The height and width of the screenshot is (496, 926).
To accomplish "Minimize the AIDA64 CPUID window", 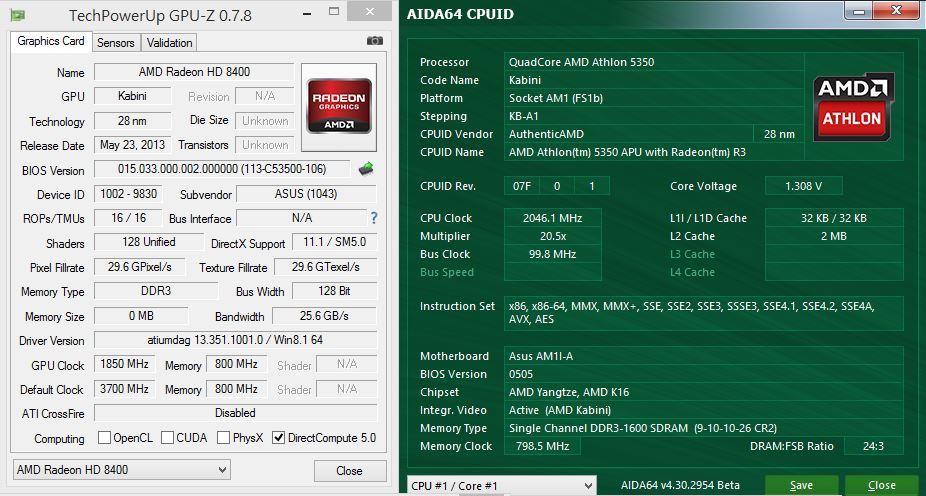I will [x=859, y=11].
